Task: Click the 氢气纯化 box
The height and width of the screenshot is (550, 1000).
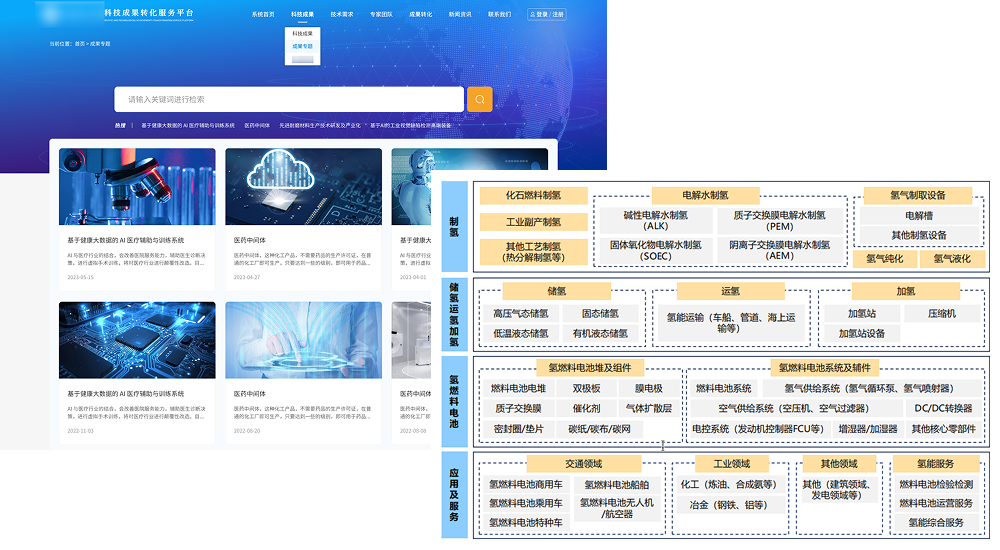Action: [885, 258]
